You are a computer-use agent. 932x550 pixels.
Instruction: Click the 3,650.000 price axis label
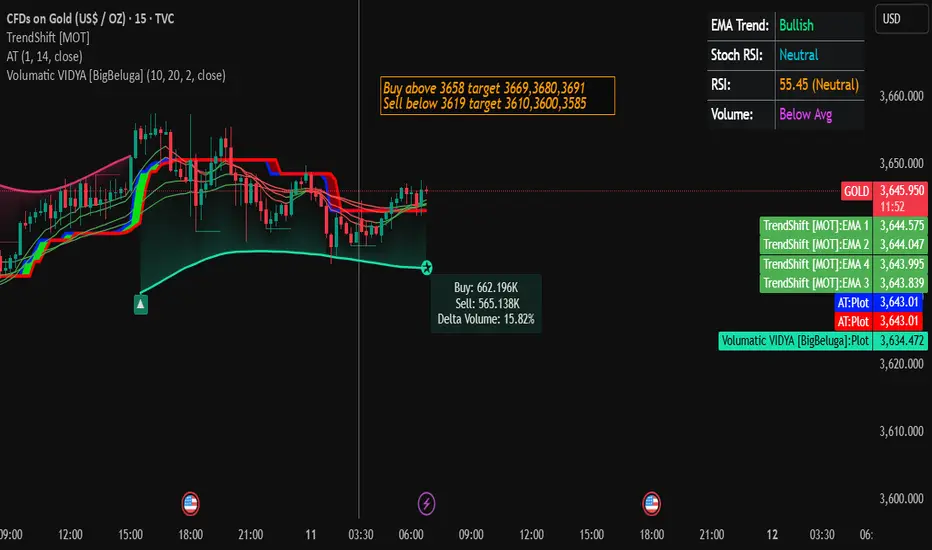coord(902,164)
